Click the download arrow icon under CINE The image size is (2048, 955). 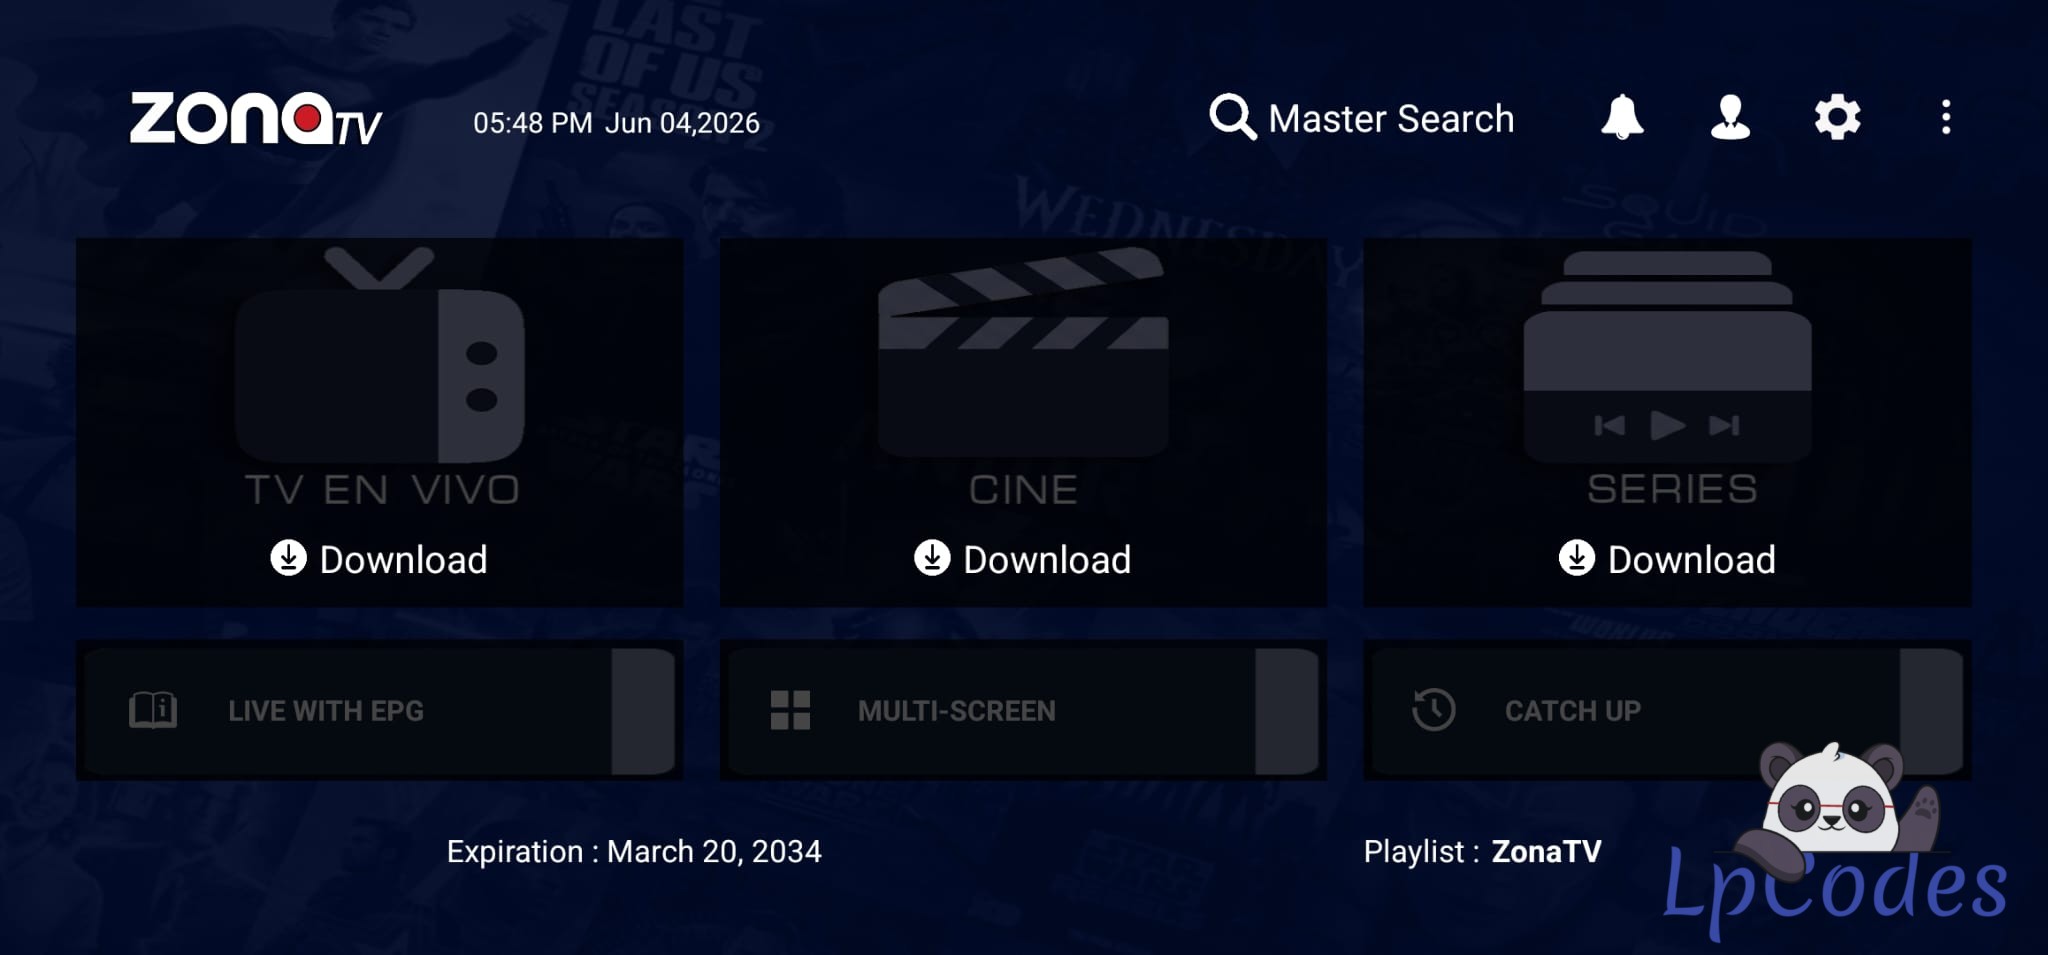coord(932,558)
